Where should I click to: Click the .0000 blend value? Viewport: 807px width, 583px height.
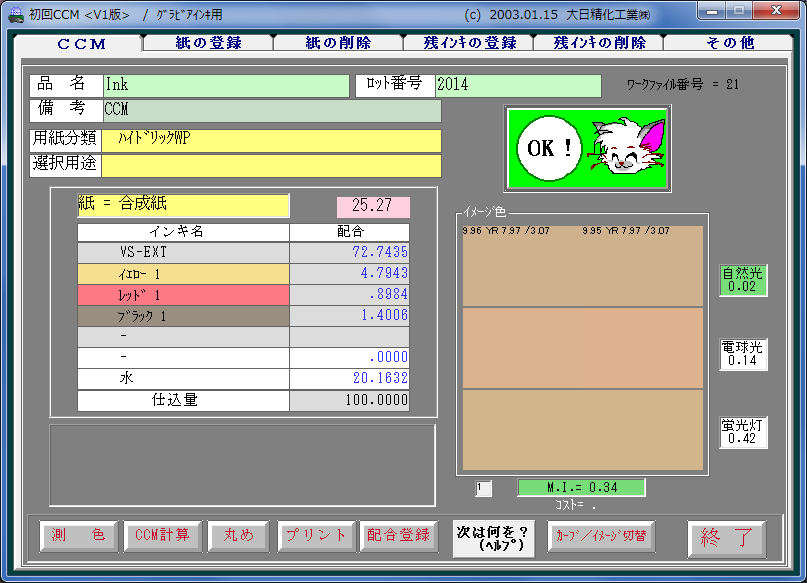click(x=349, y=358)
